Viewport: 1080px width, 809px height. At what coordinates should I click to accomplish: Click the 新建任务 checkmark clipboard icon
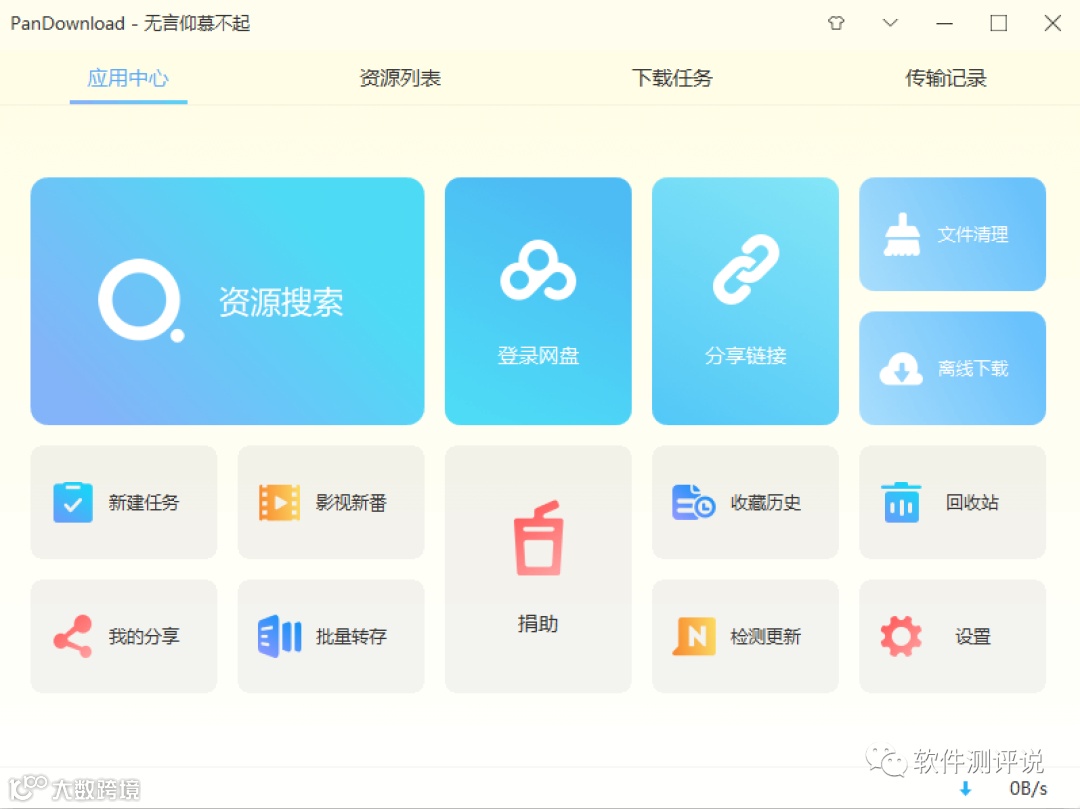pyautogui.click(x=73, y=503)
